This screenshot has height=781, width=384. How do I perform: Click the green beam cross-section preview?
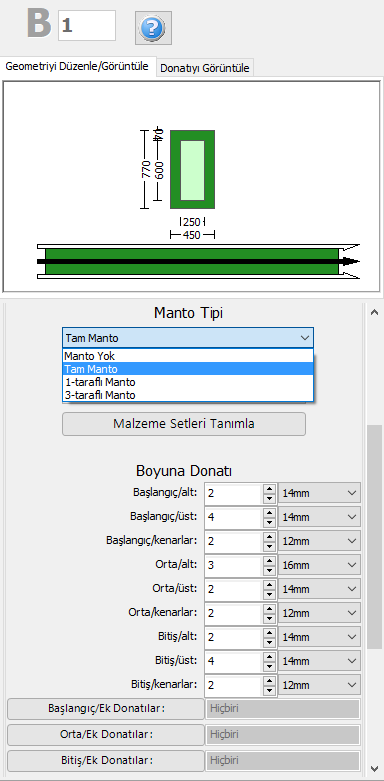coord(192,169)
